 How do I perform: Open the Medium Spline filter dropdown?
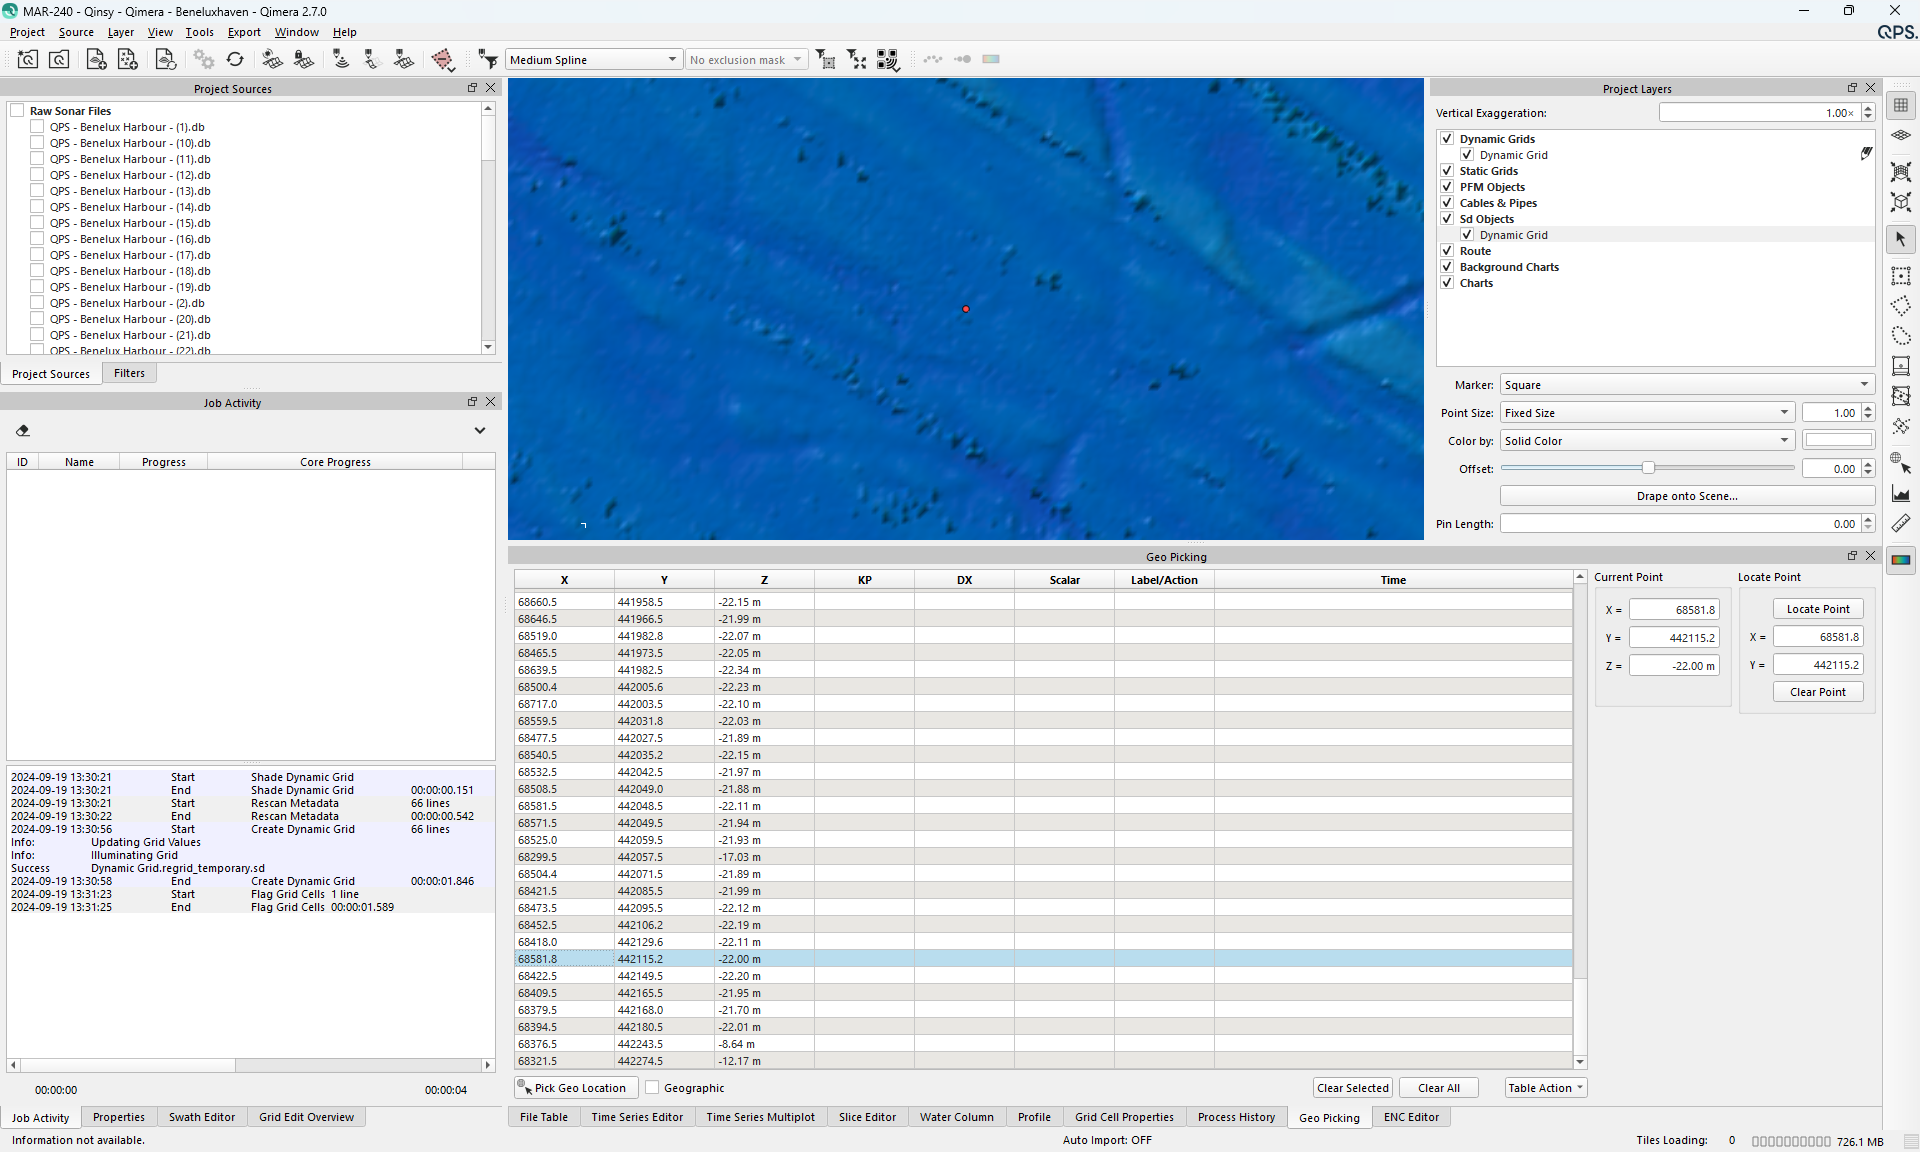[x=593, y=60]
